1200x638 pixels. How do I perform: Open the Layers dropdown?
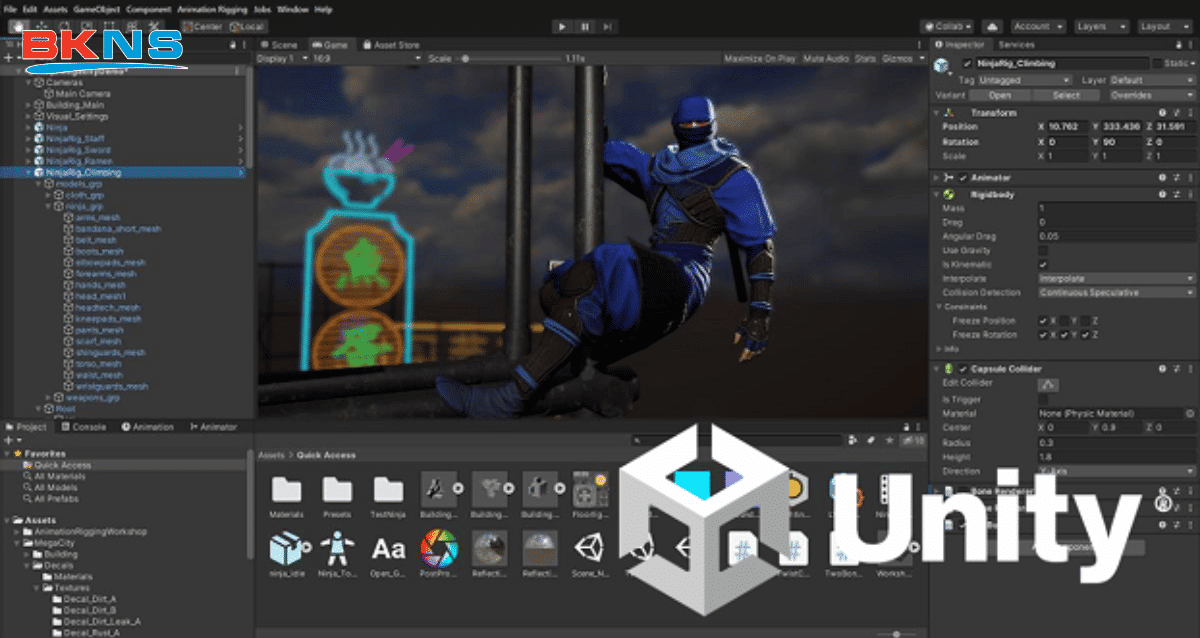(x=1101, y=26)
